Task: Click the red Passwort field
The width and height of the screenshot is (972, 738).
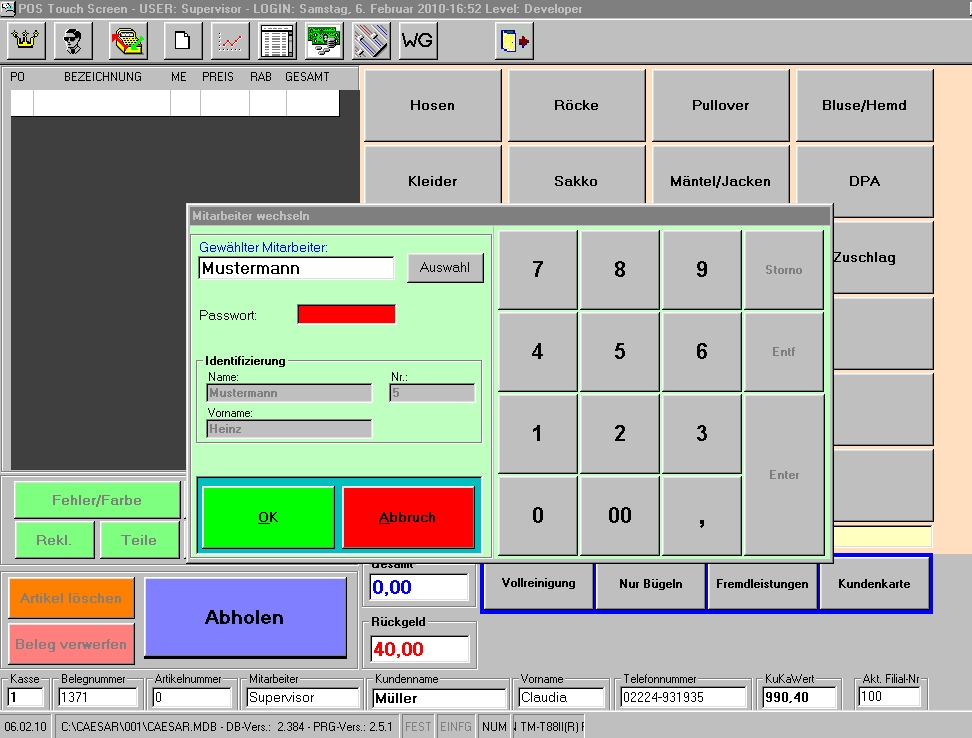Action: click(x=346, y=314)
